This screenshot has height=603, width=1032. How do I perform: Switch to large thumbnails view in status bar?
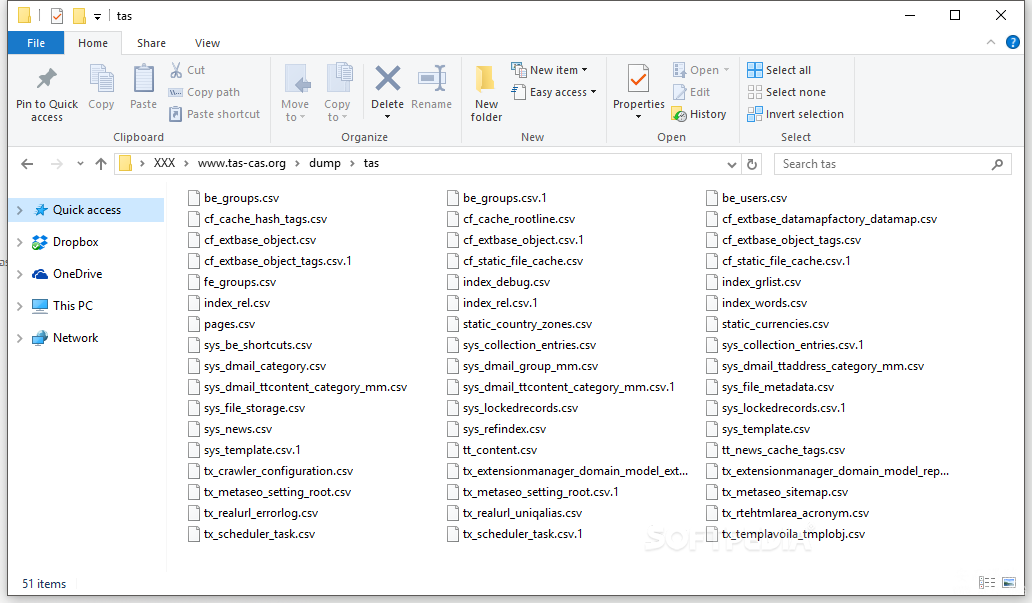click(x=1009, y=583)
